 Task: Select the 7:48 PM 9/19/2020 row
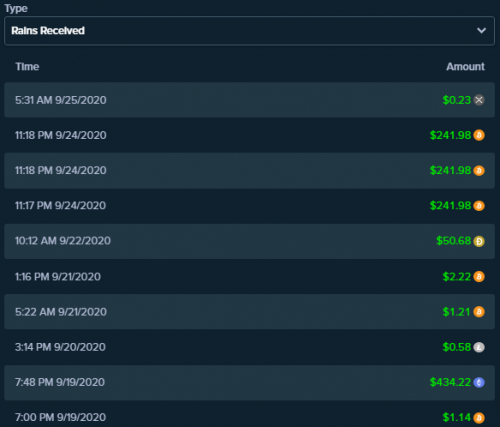click(249, 382)
